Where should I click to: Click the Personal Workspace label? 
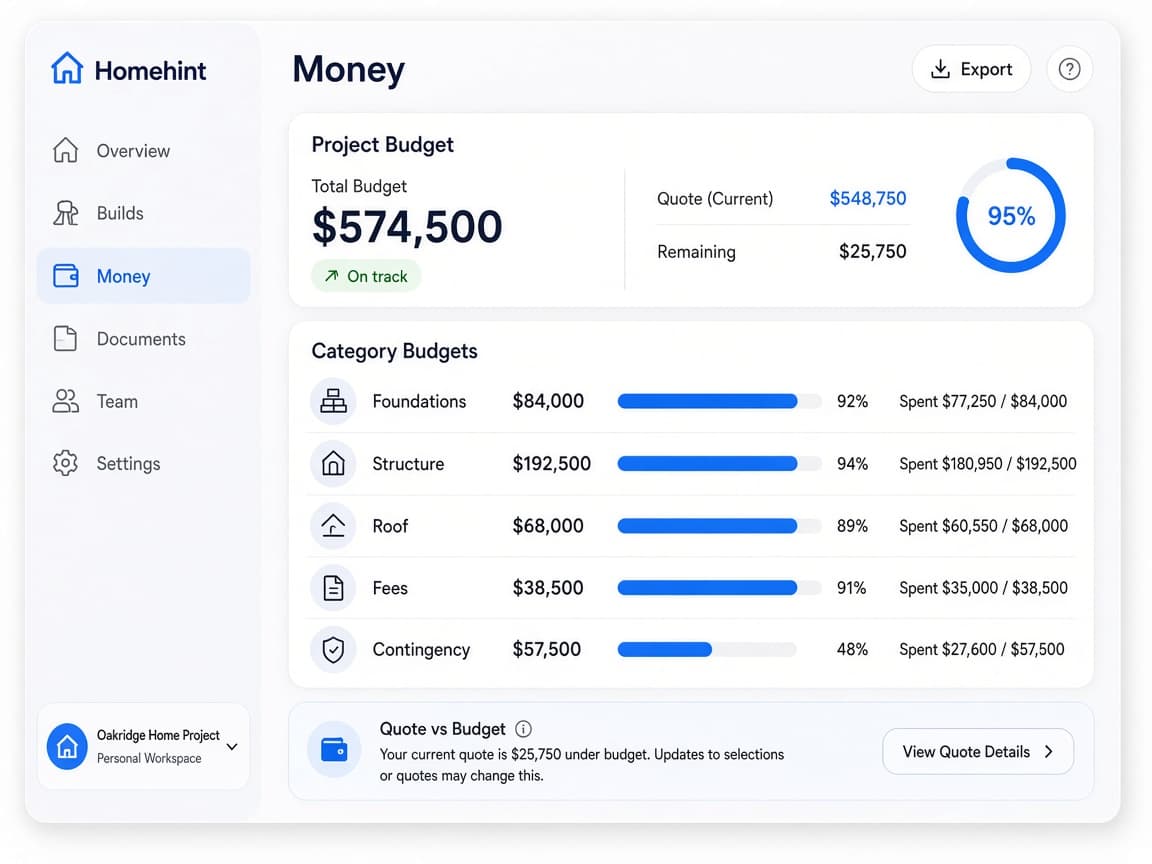pyautogui.click(x=149, y=758)
